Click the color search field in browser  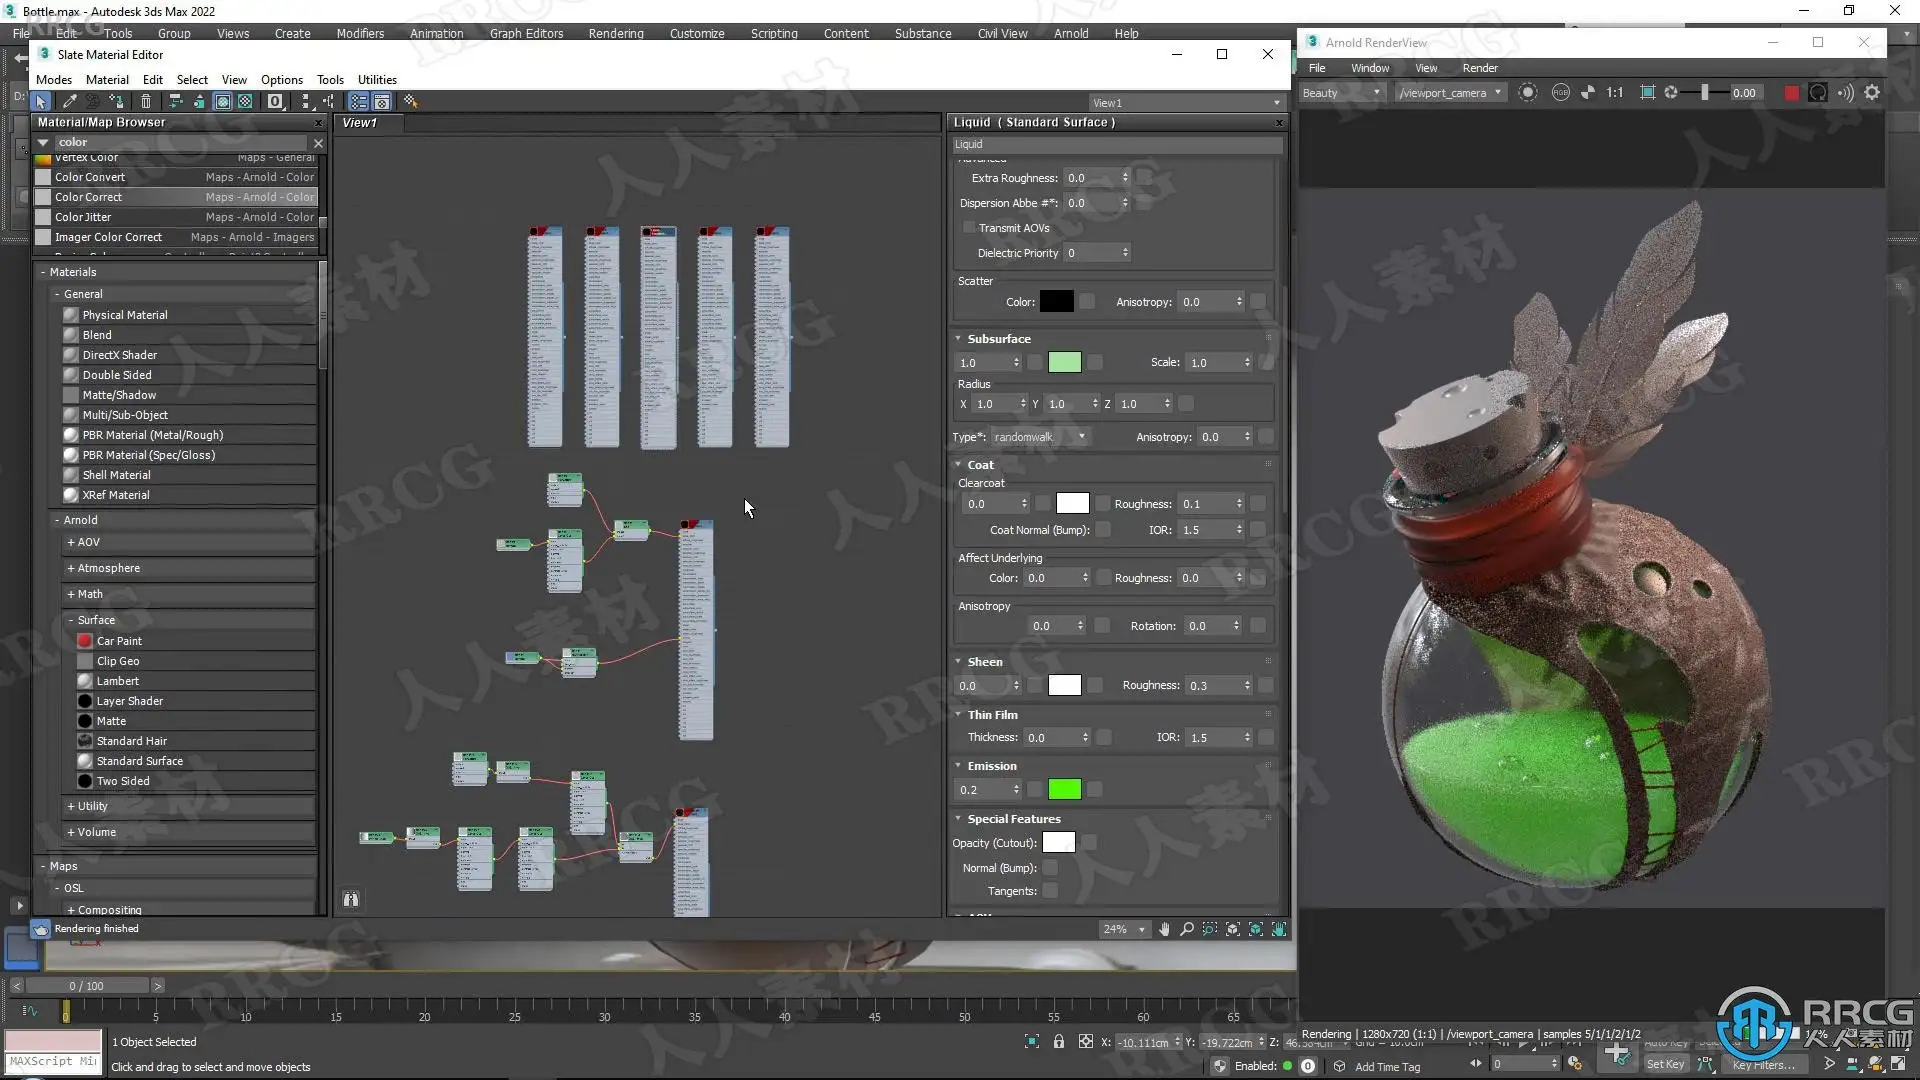pyautogui.click(x=180, y=143)
